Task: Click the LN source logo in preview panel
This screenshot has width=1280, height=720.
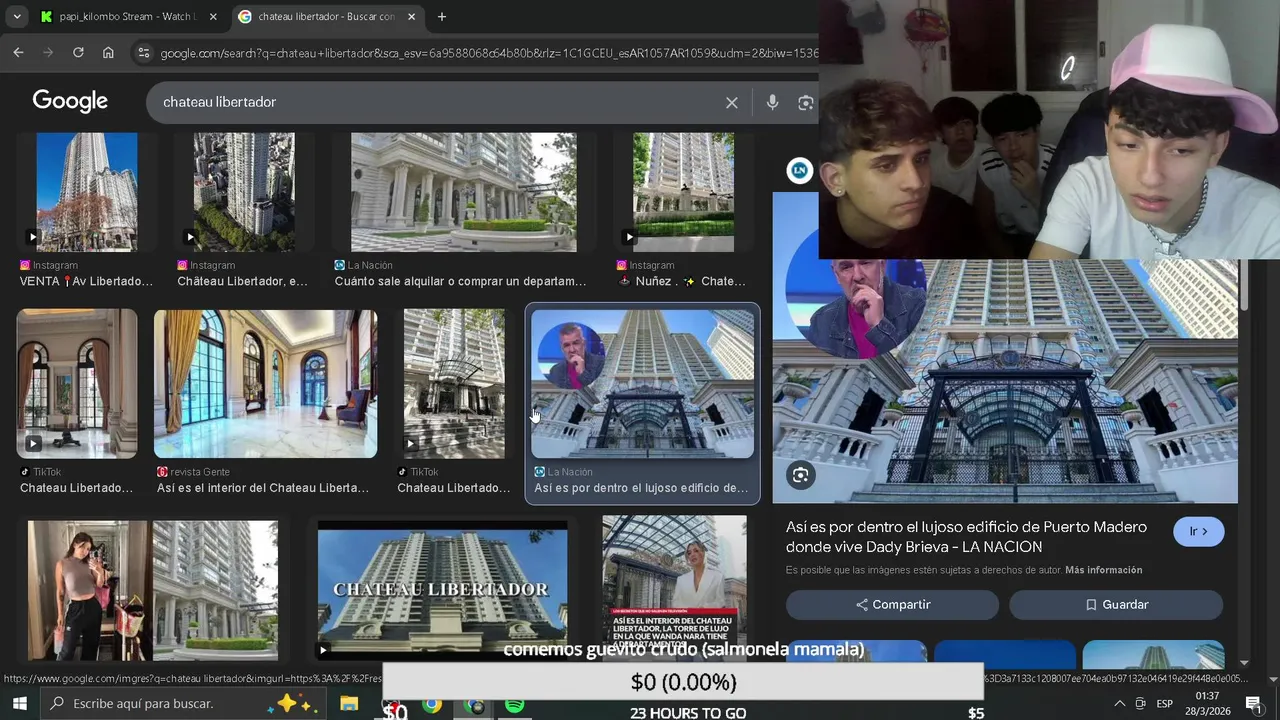Action: coord(799,170)
